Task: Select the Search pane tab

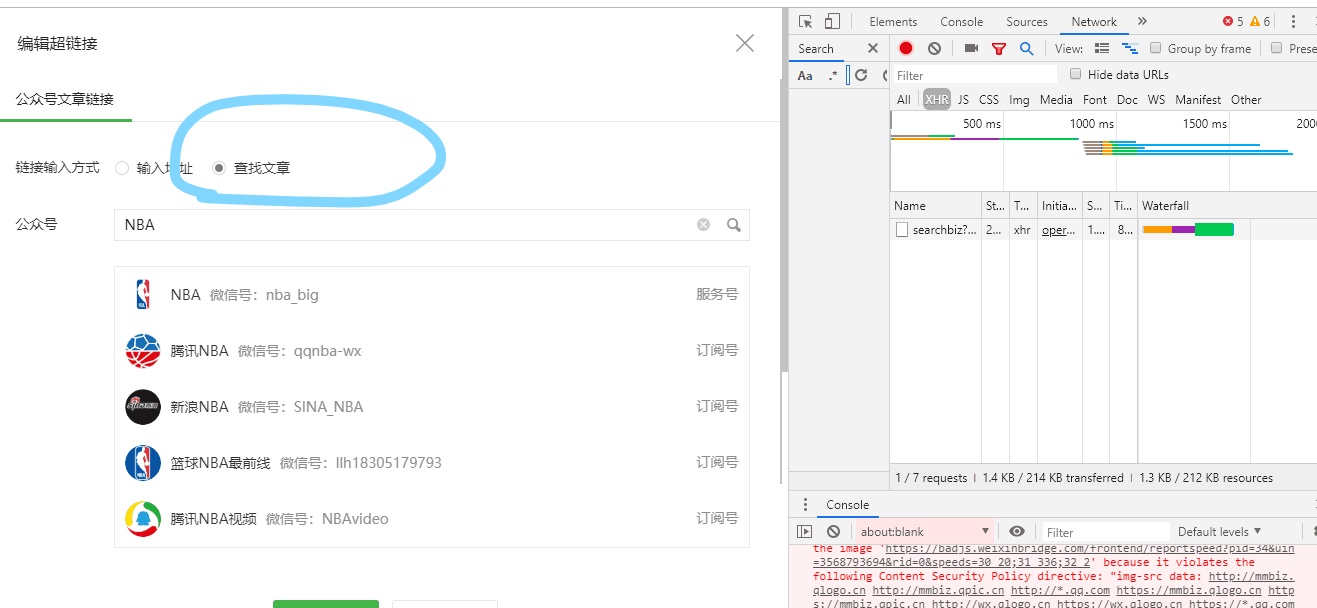Action: (816, 49)
